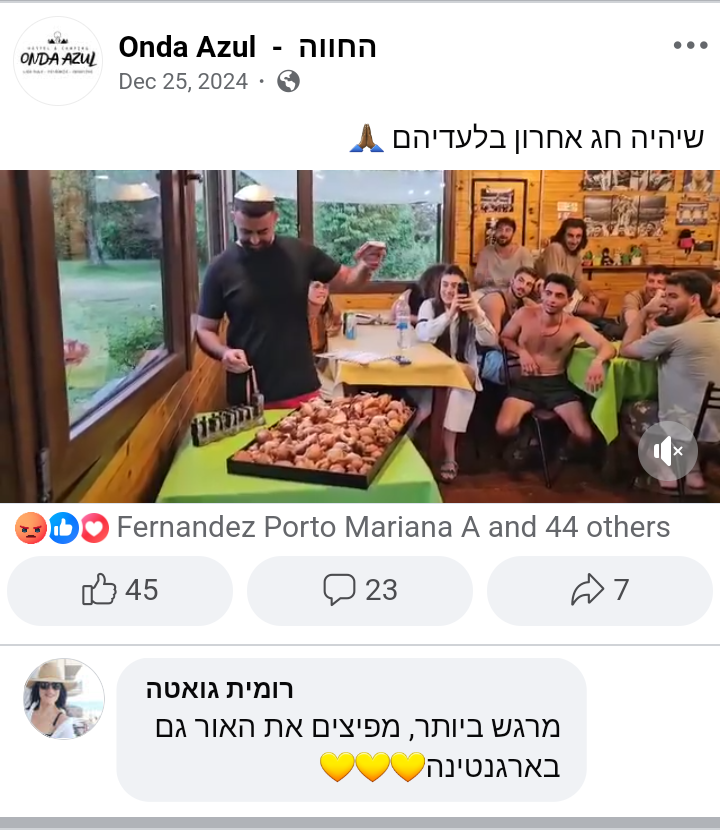The height and width of the screenshot is (833, 720).
Task: Click the yellow hearts in the comment
Action: click(x=372, y=767)
